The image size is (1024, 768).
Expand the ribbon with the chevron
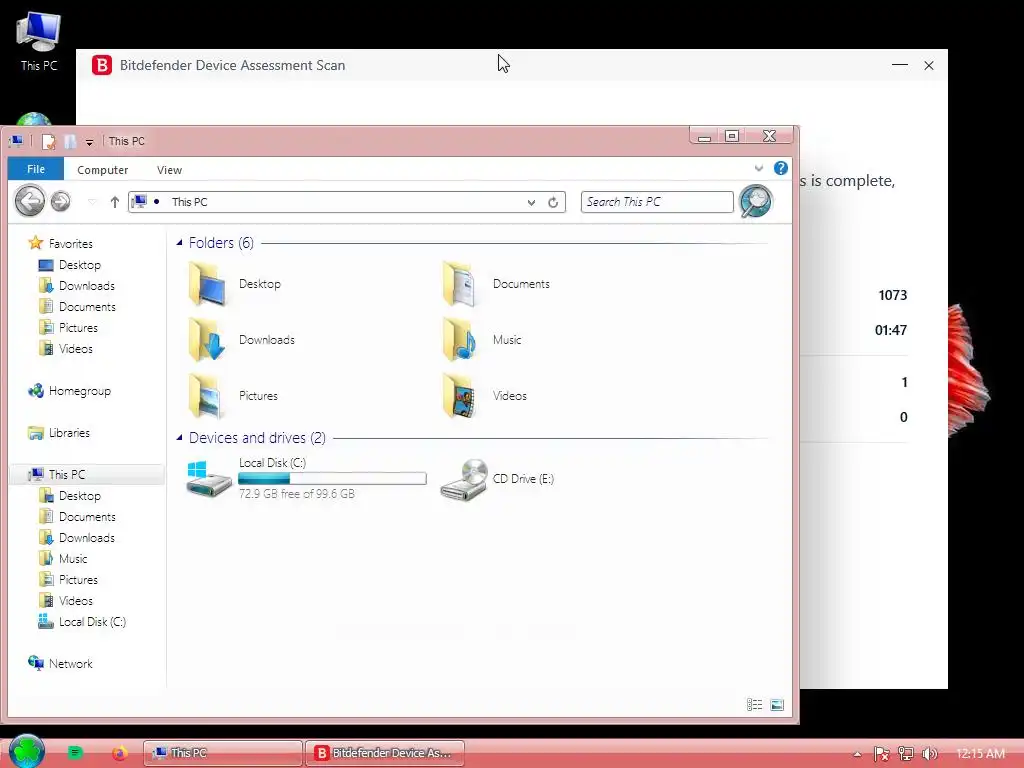coord(759,168)
